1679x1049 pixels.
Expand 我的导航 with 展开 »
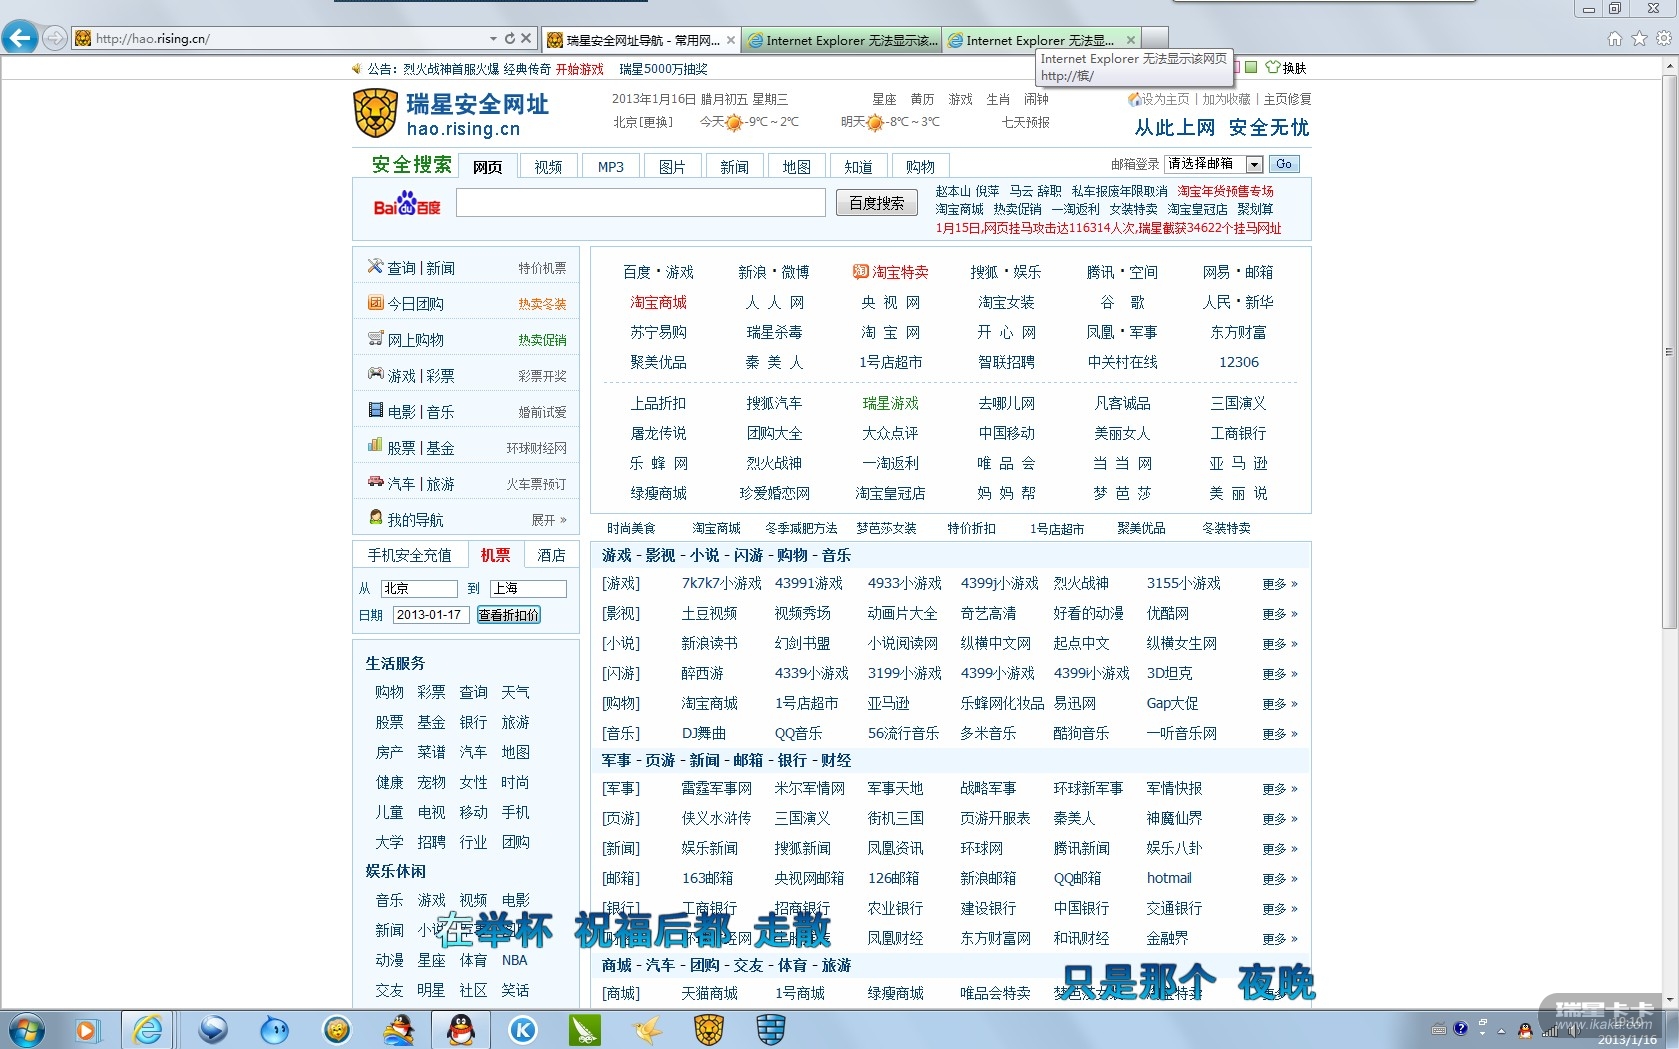pyautogui.click(x=549, y=520)
